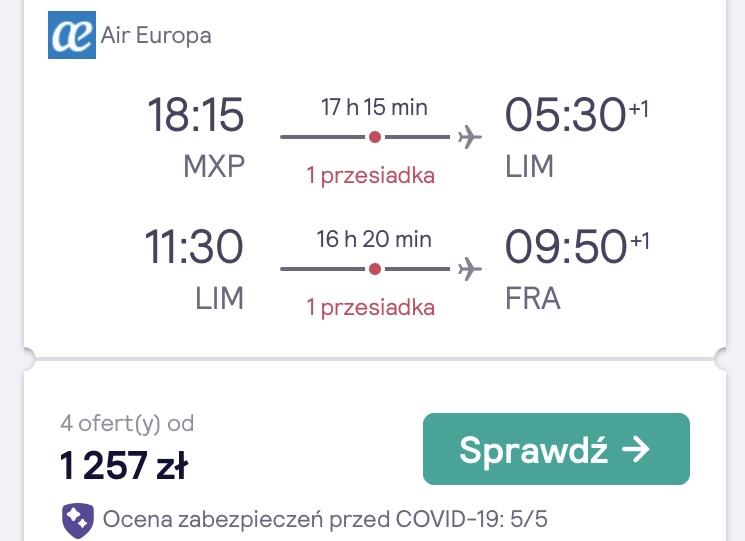Click the return stopover red dot
Image resolution: width=745 pixels, height=541 pixels.
coord(375,269)
